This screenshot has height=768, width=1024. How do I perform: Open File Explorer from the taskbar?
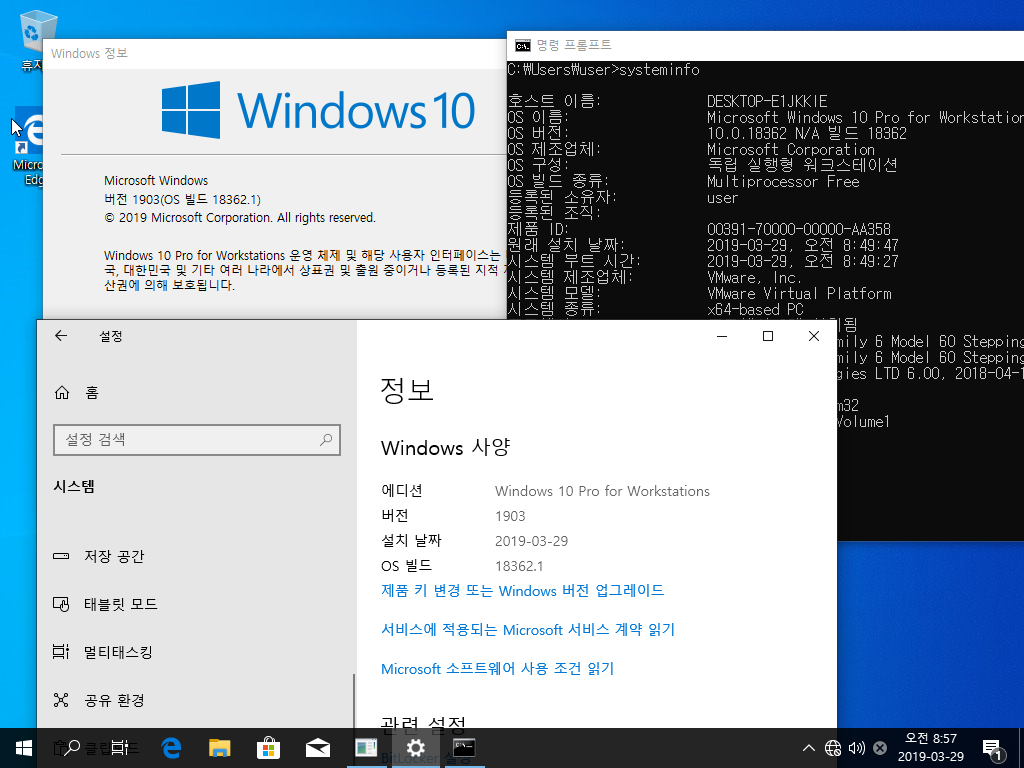tap(219, 748)
